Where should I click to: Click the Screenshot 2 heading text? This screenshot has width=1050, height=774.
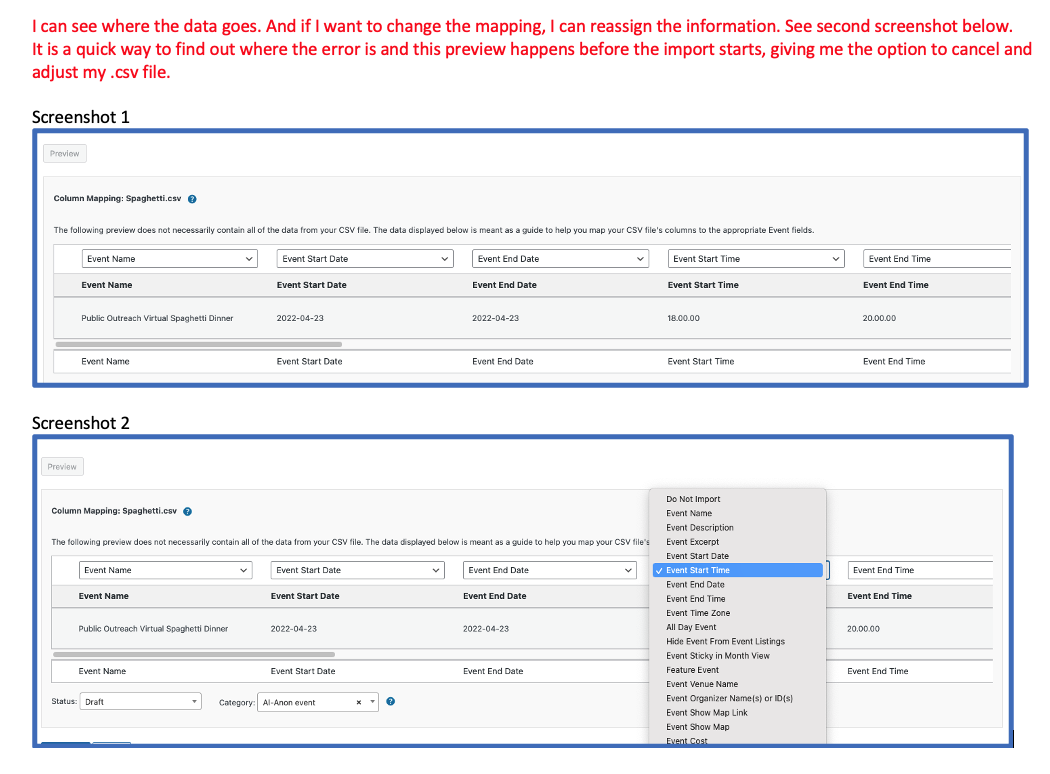coord(81,423)
